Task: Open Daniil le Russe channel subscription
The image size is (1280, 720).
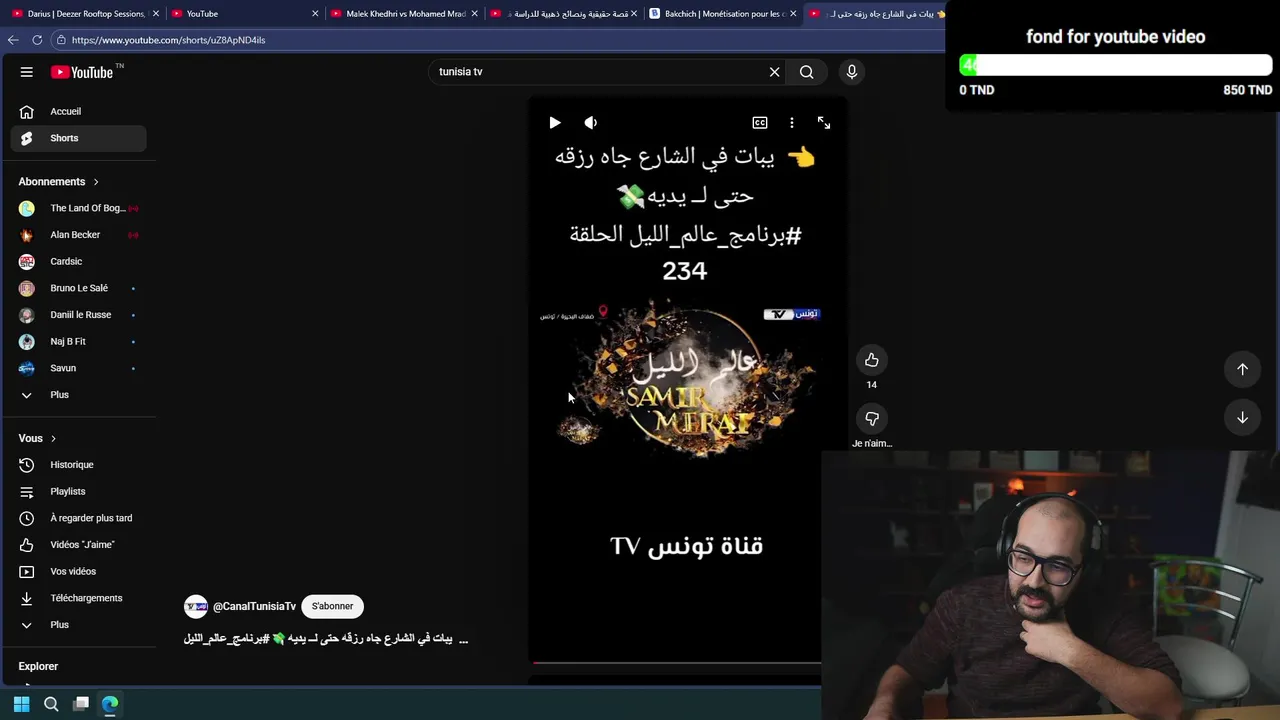Action: click(x=78, y=315)
